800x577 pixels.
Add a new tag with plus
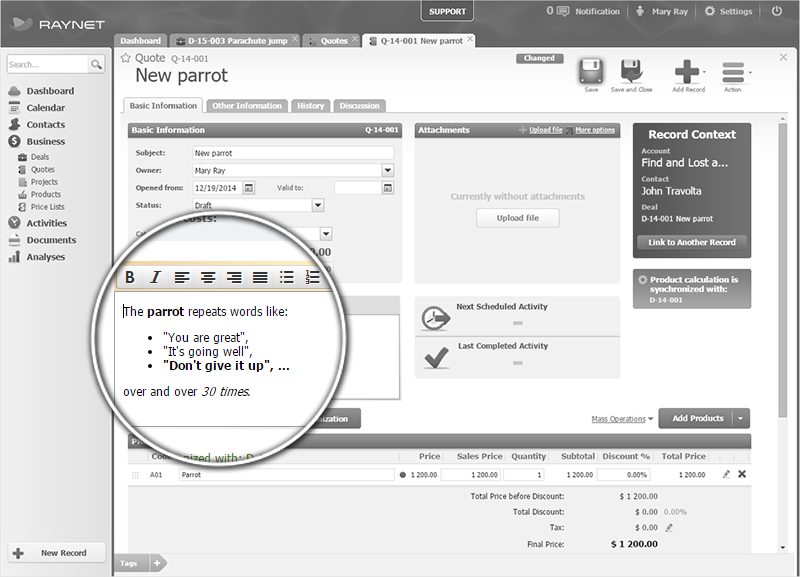[157, 563]
